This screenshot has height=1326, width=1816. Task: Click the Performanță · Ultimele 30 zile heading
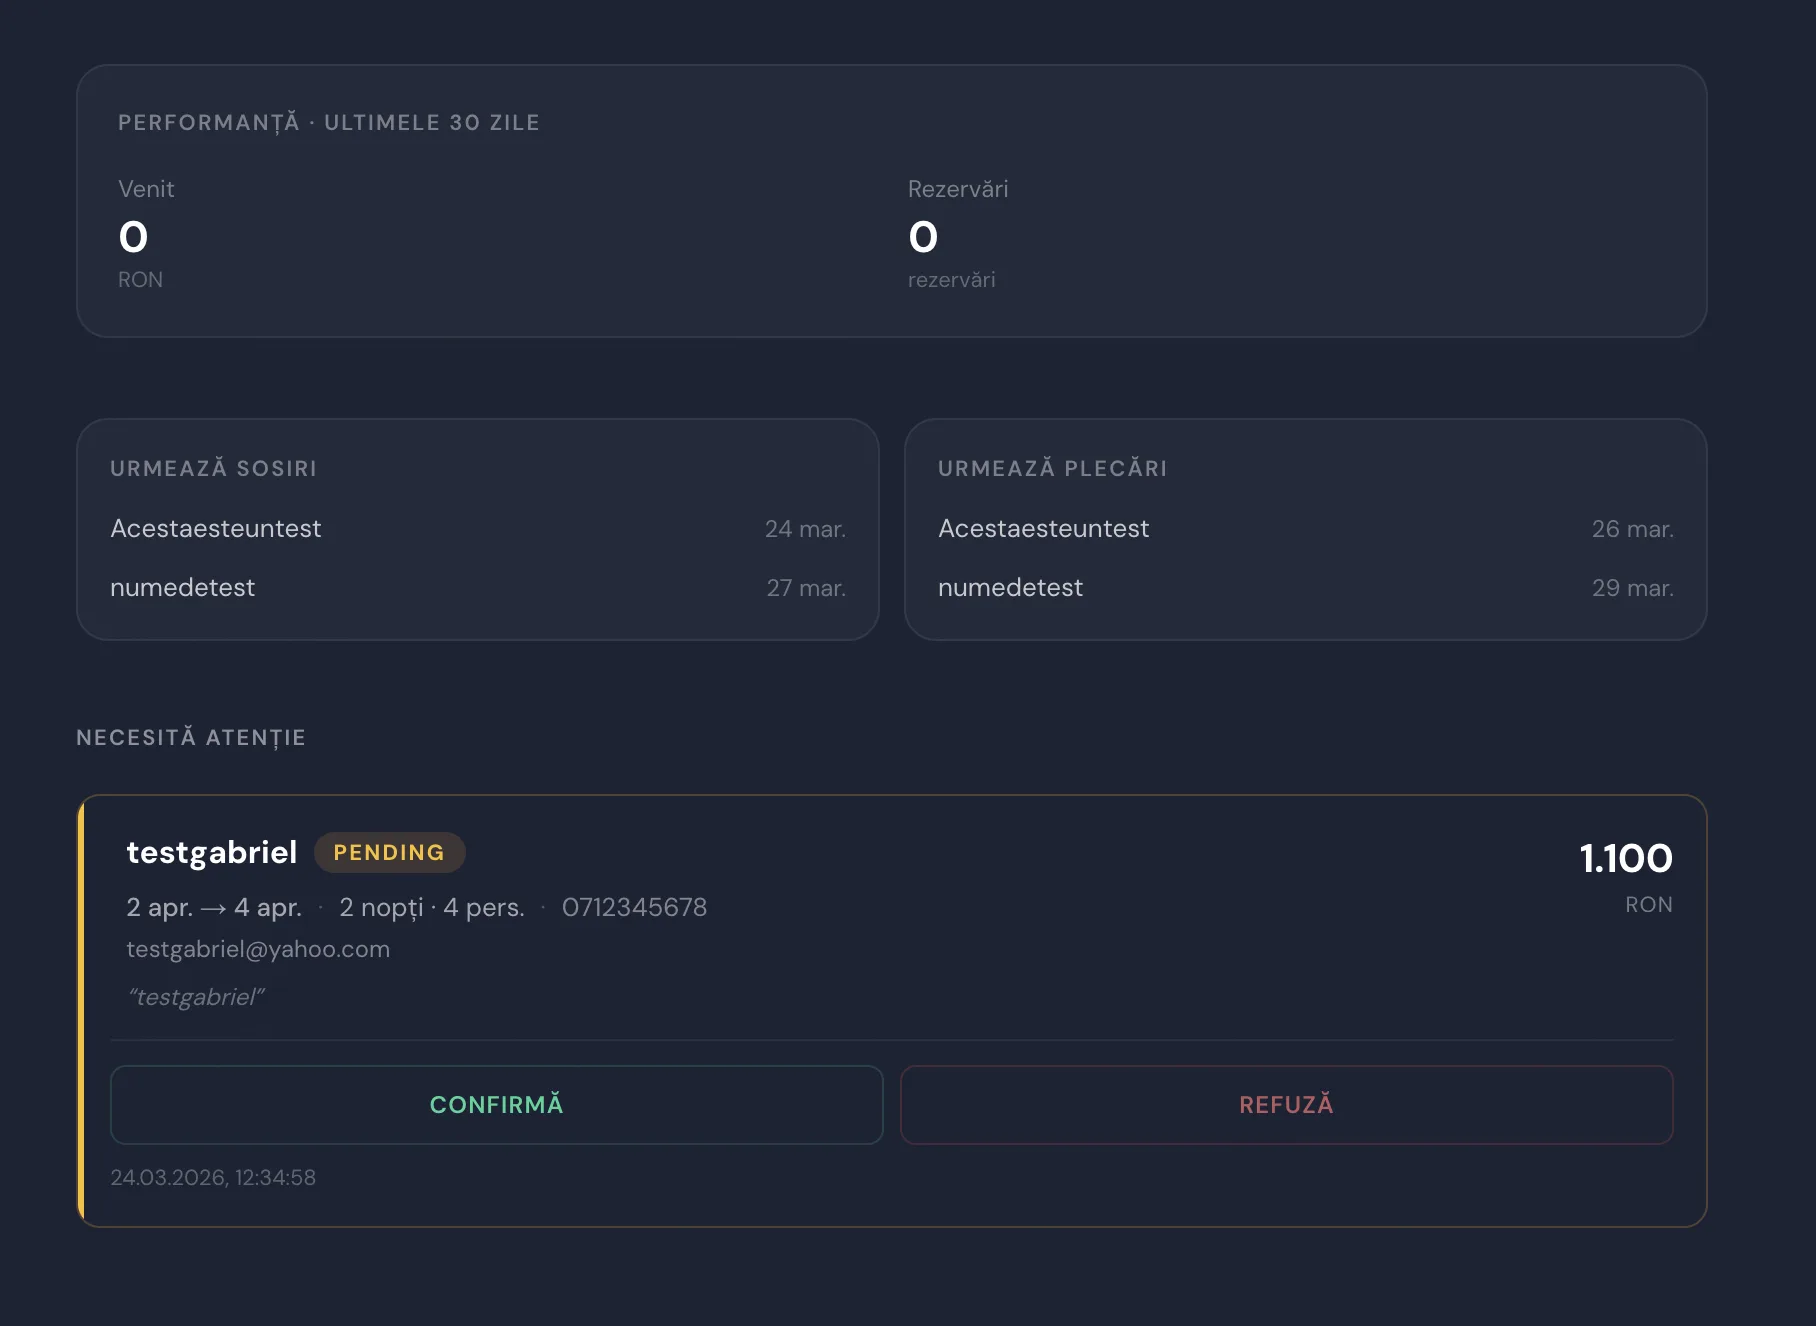pos(329,123)
